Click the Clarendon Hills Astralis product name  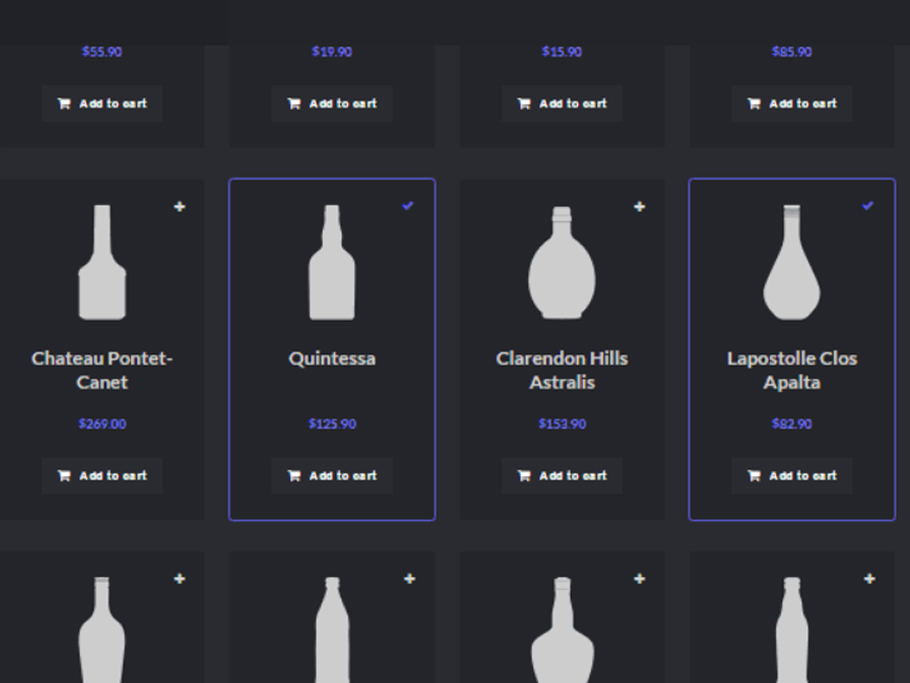(x=562, y=370)
